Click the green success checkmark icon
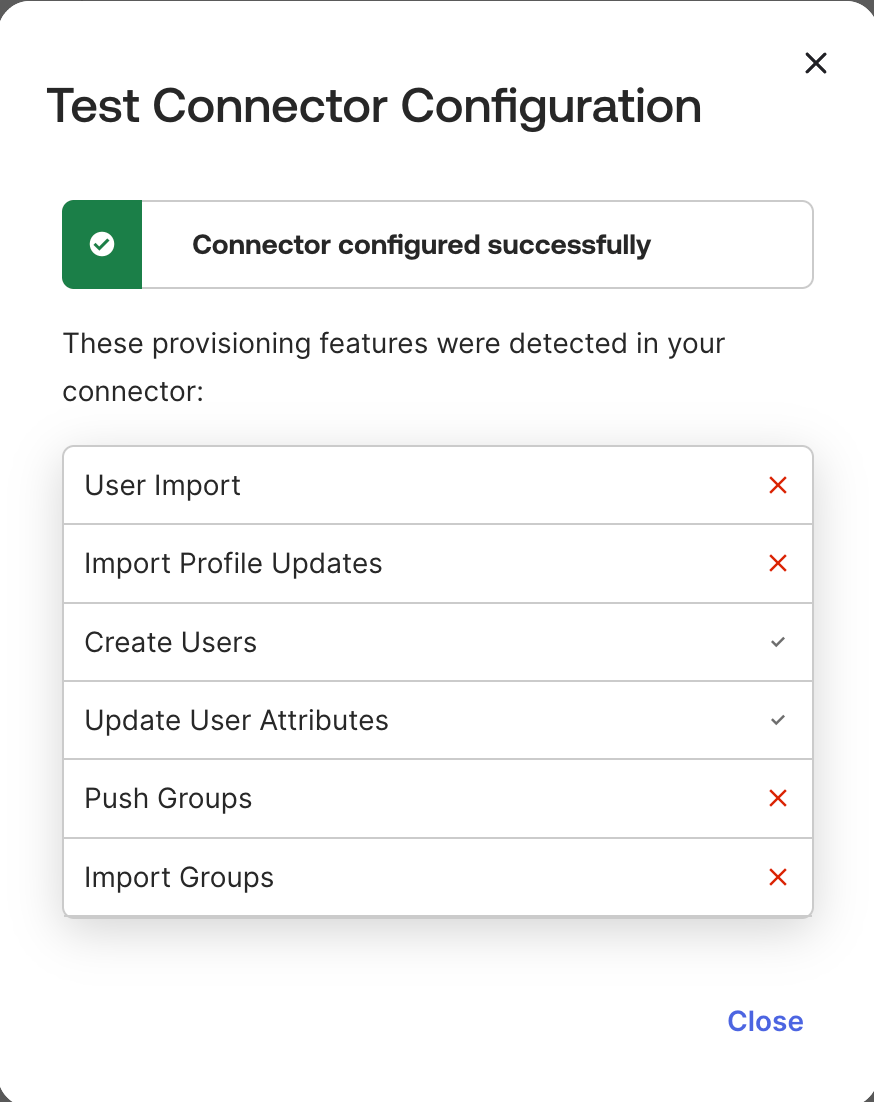This screenshot has height=1102, width=874. coord(102,245)
